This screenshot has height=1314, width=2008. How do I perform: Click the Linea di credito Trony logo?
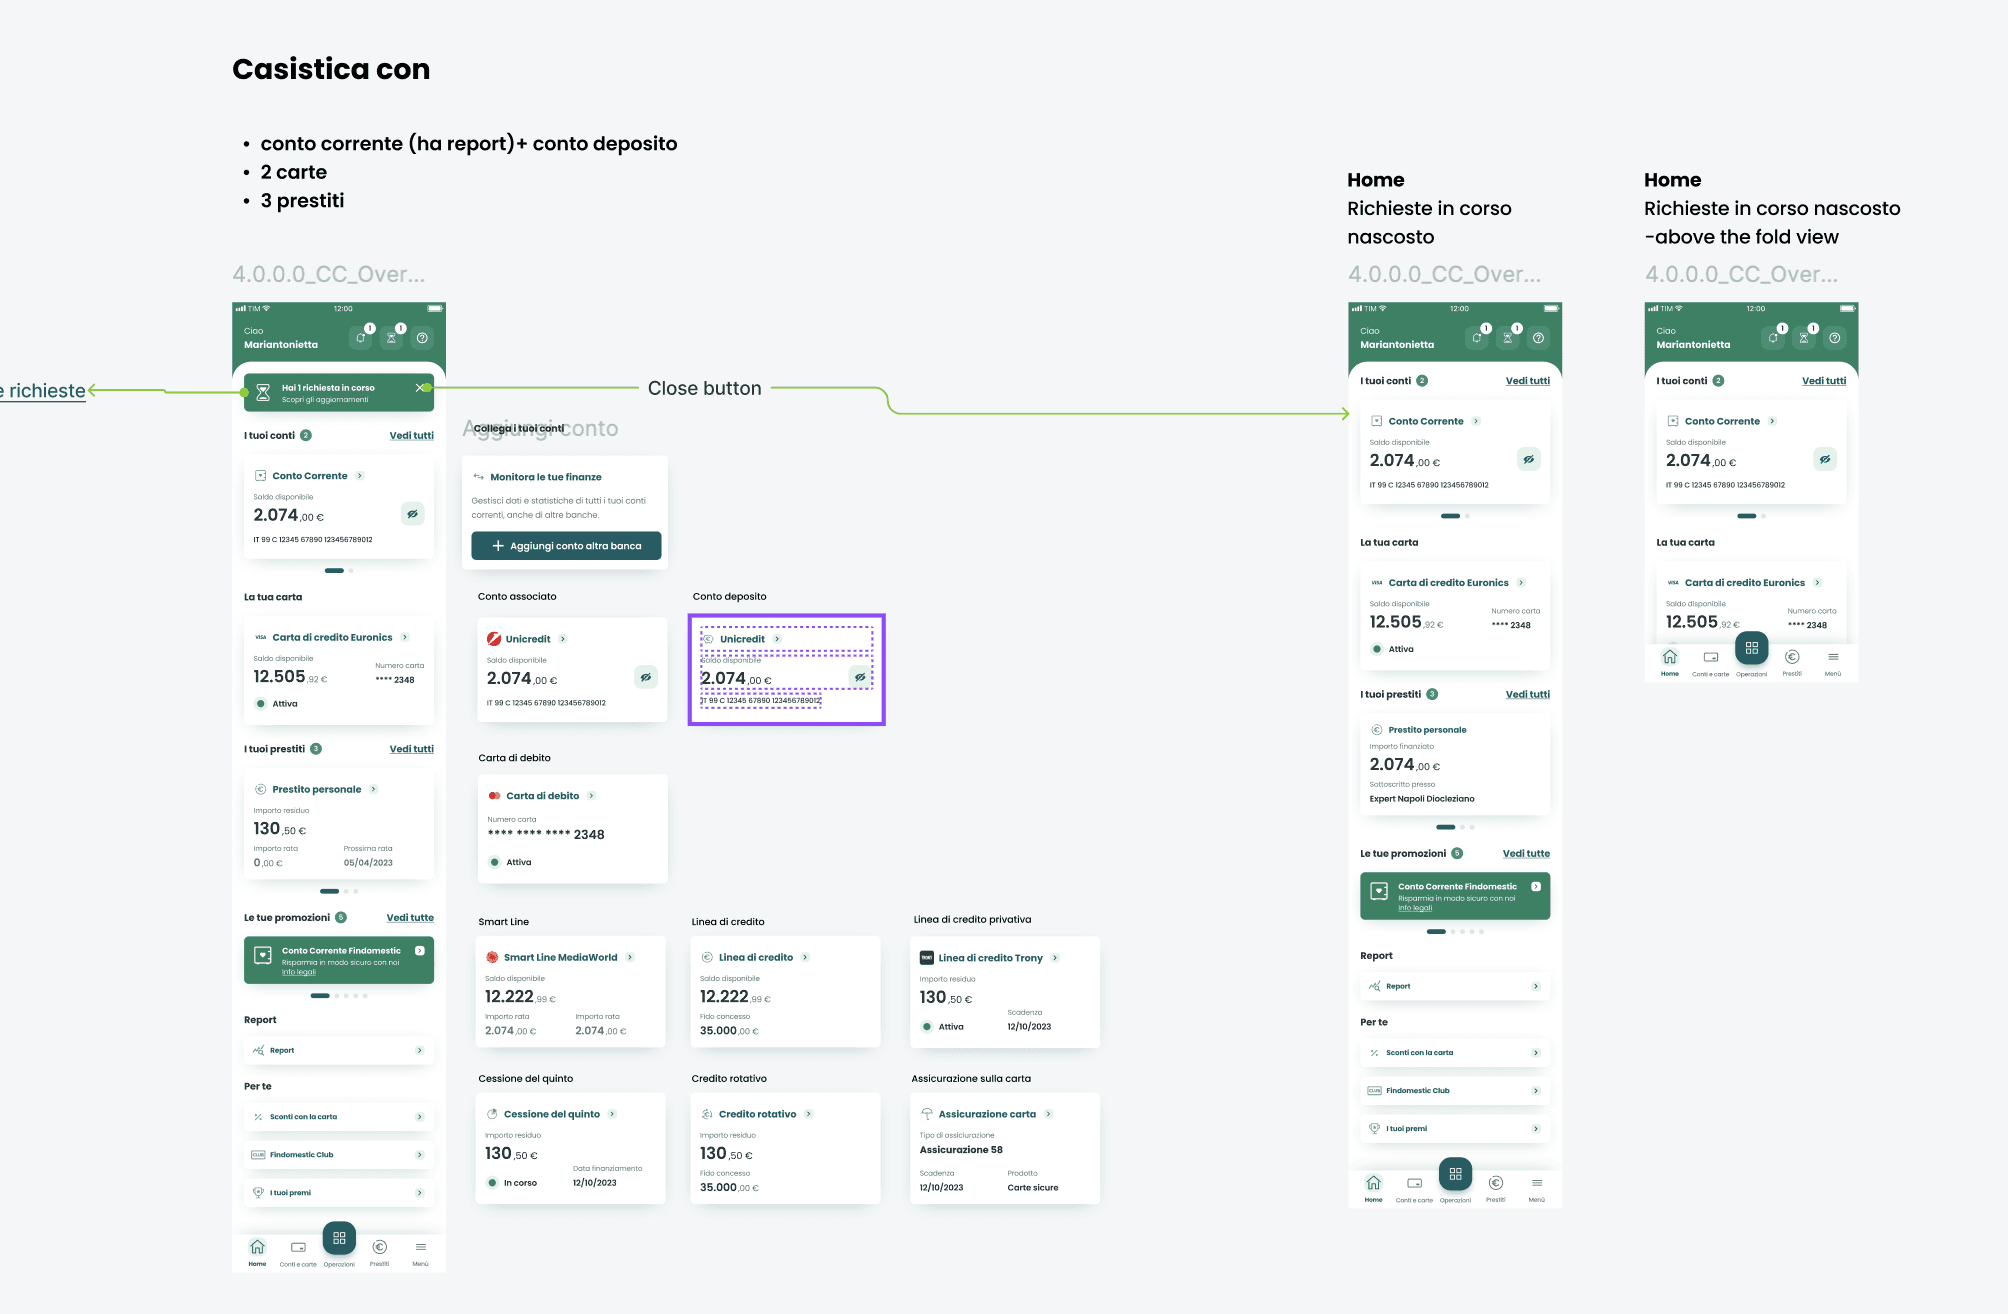(926, 958)
